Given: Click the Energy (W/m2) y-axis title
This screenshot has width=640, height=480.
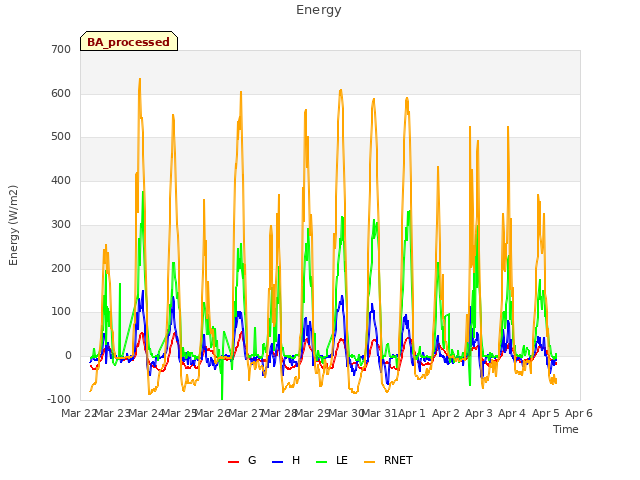Looking at the screenshot, I should (13, 225).
